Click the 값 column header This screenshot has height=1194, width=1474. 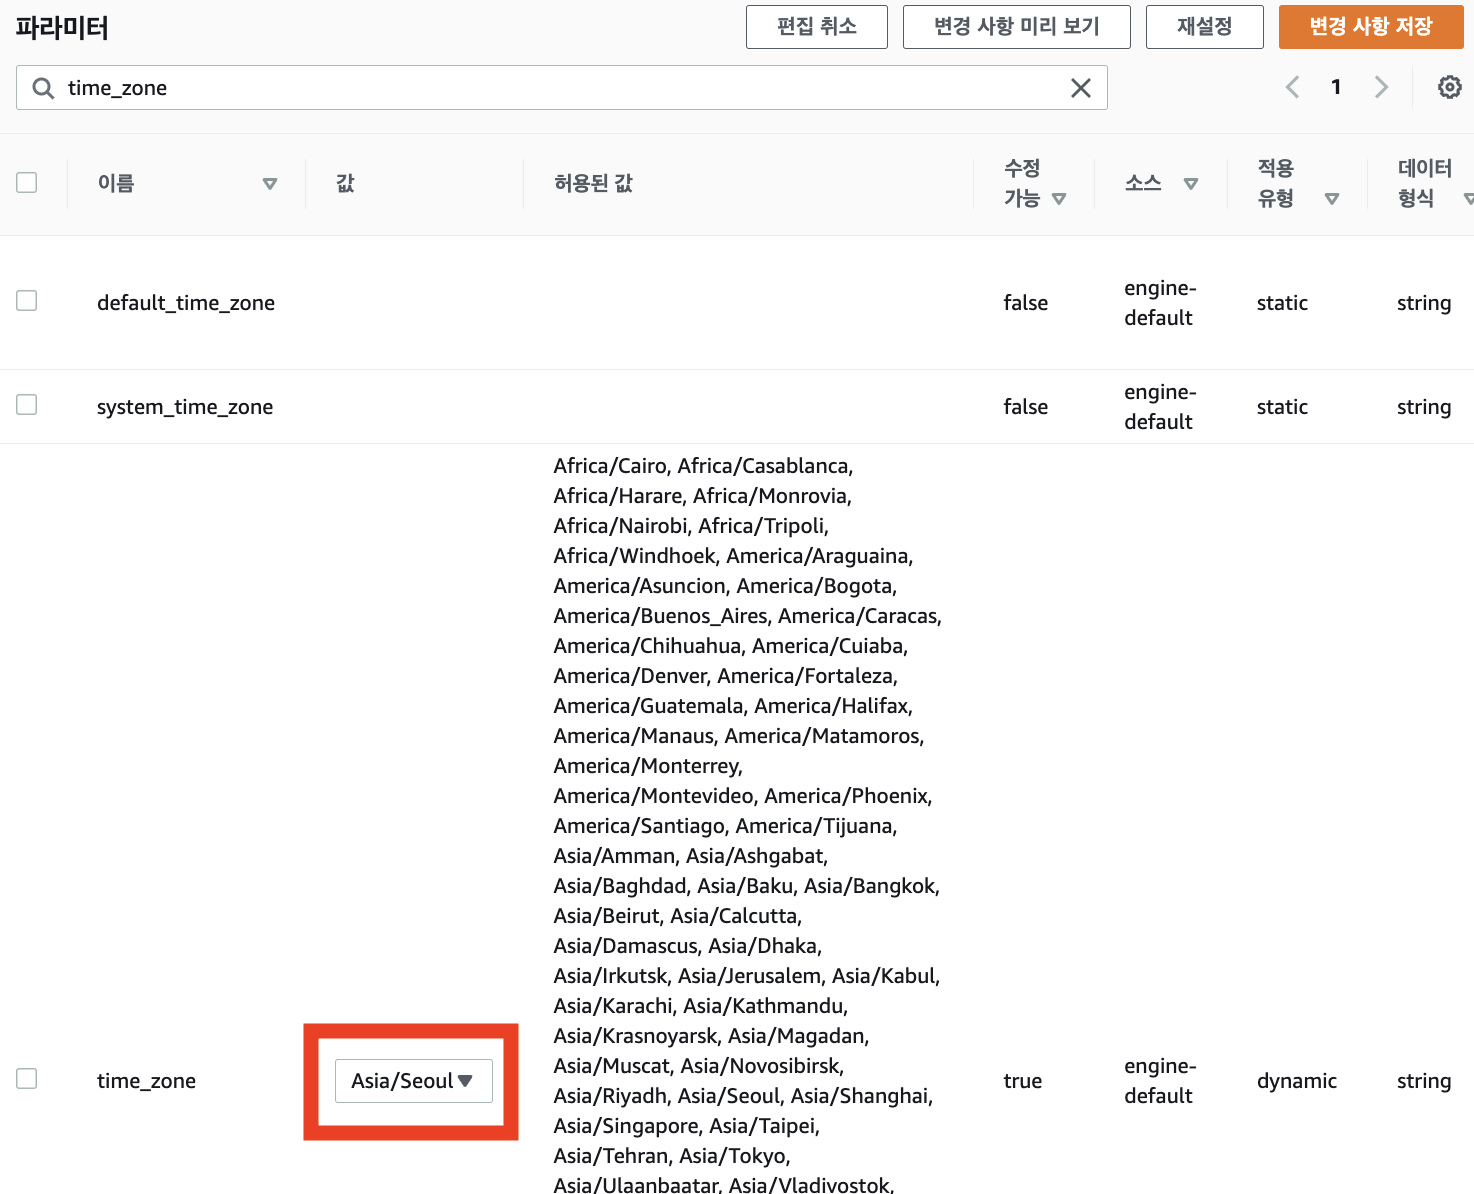tap(345, 183)
